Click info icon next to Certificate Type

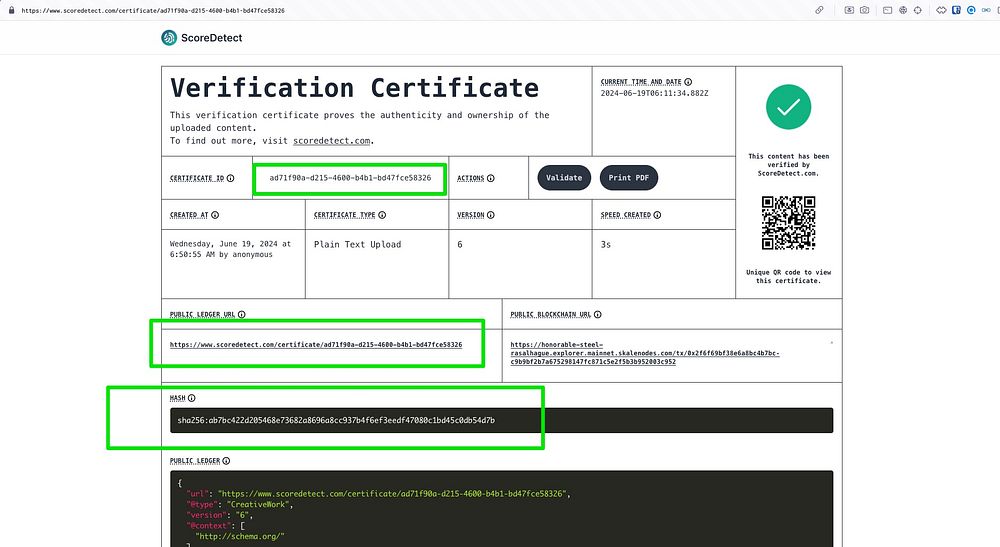(x=382, y=215)
